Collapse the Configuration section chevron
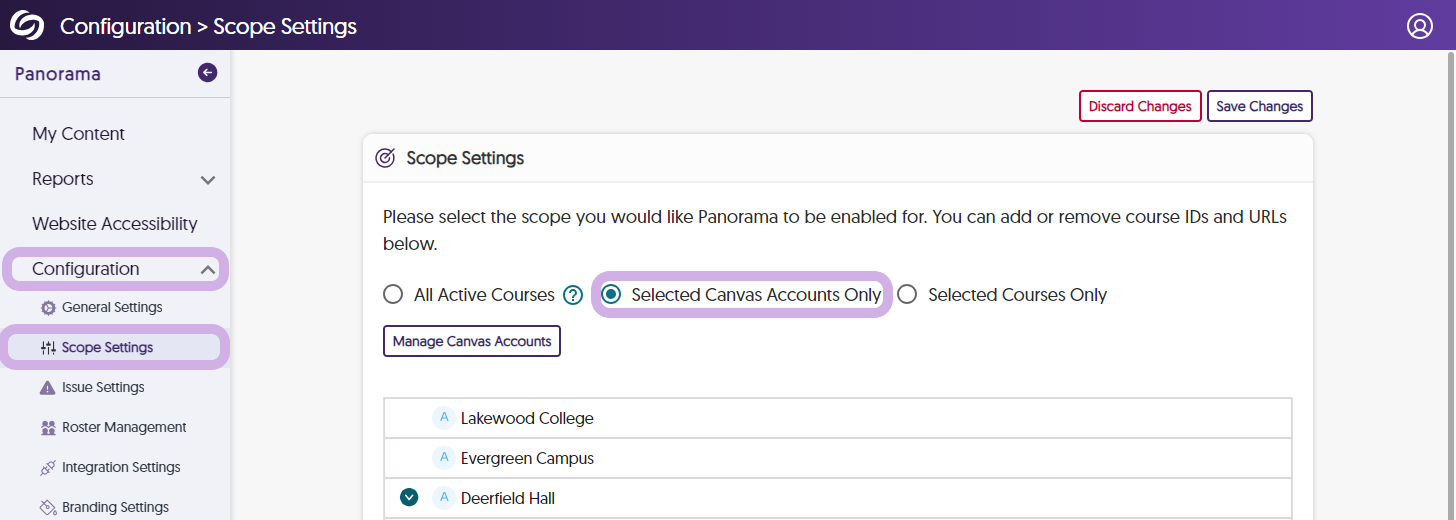Image resolution: width=1456 pixels, height=520 pixels. (x=207, y=269)
